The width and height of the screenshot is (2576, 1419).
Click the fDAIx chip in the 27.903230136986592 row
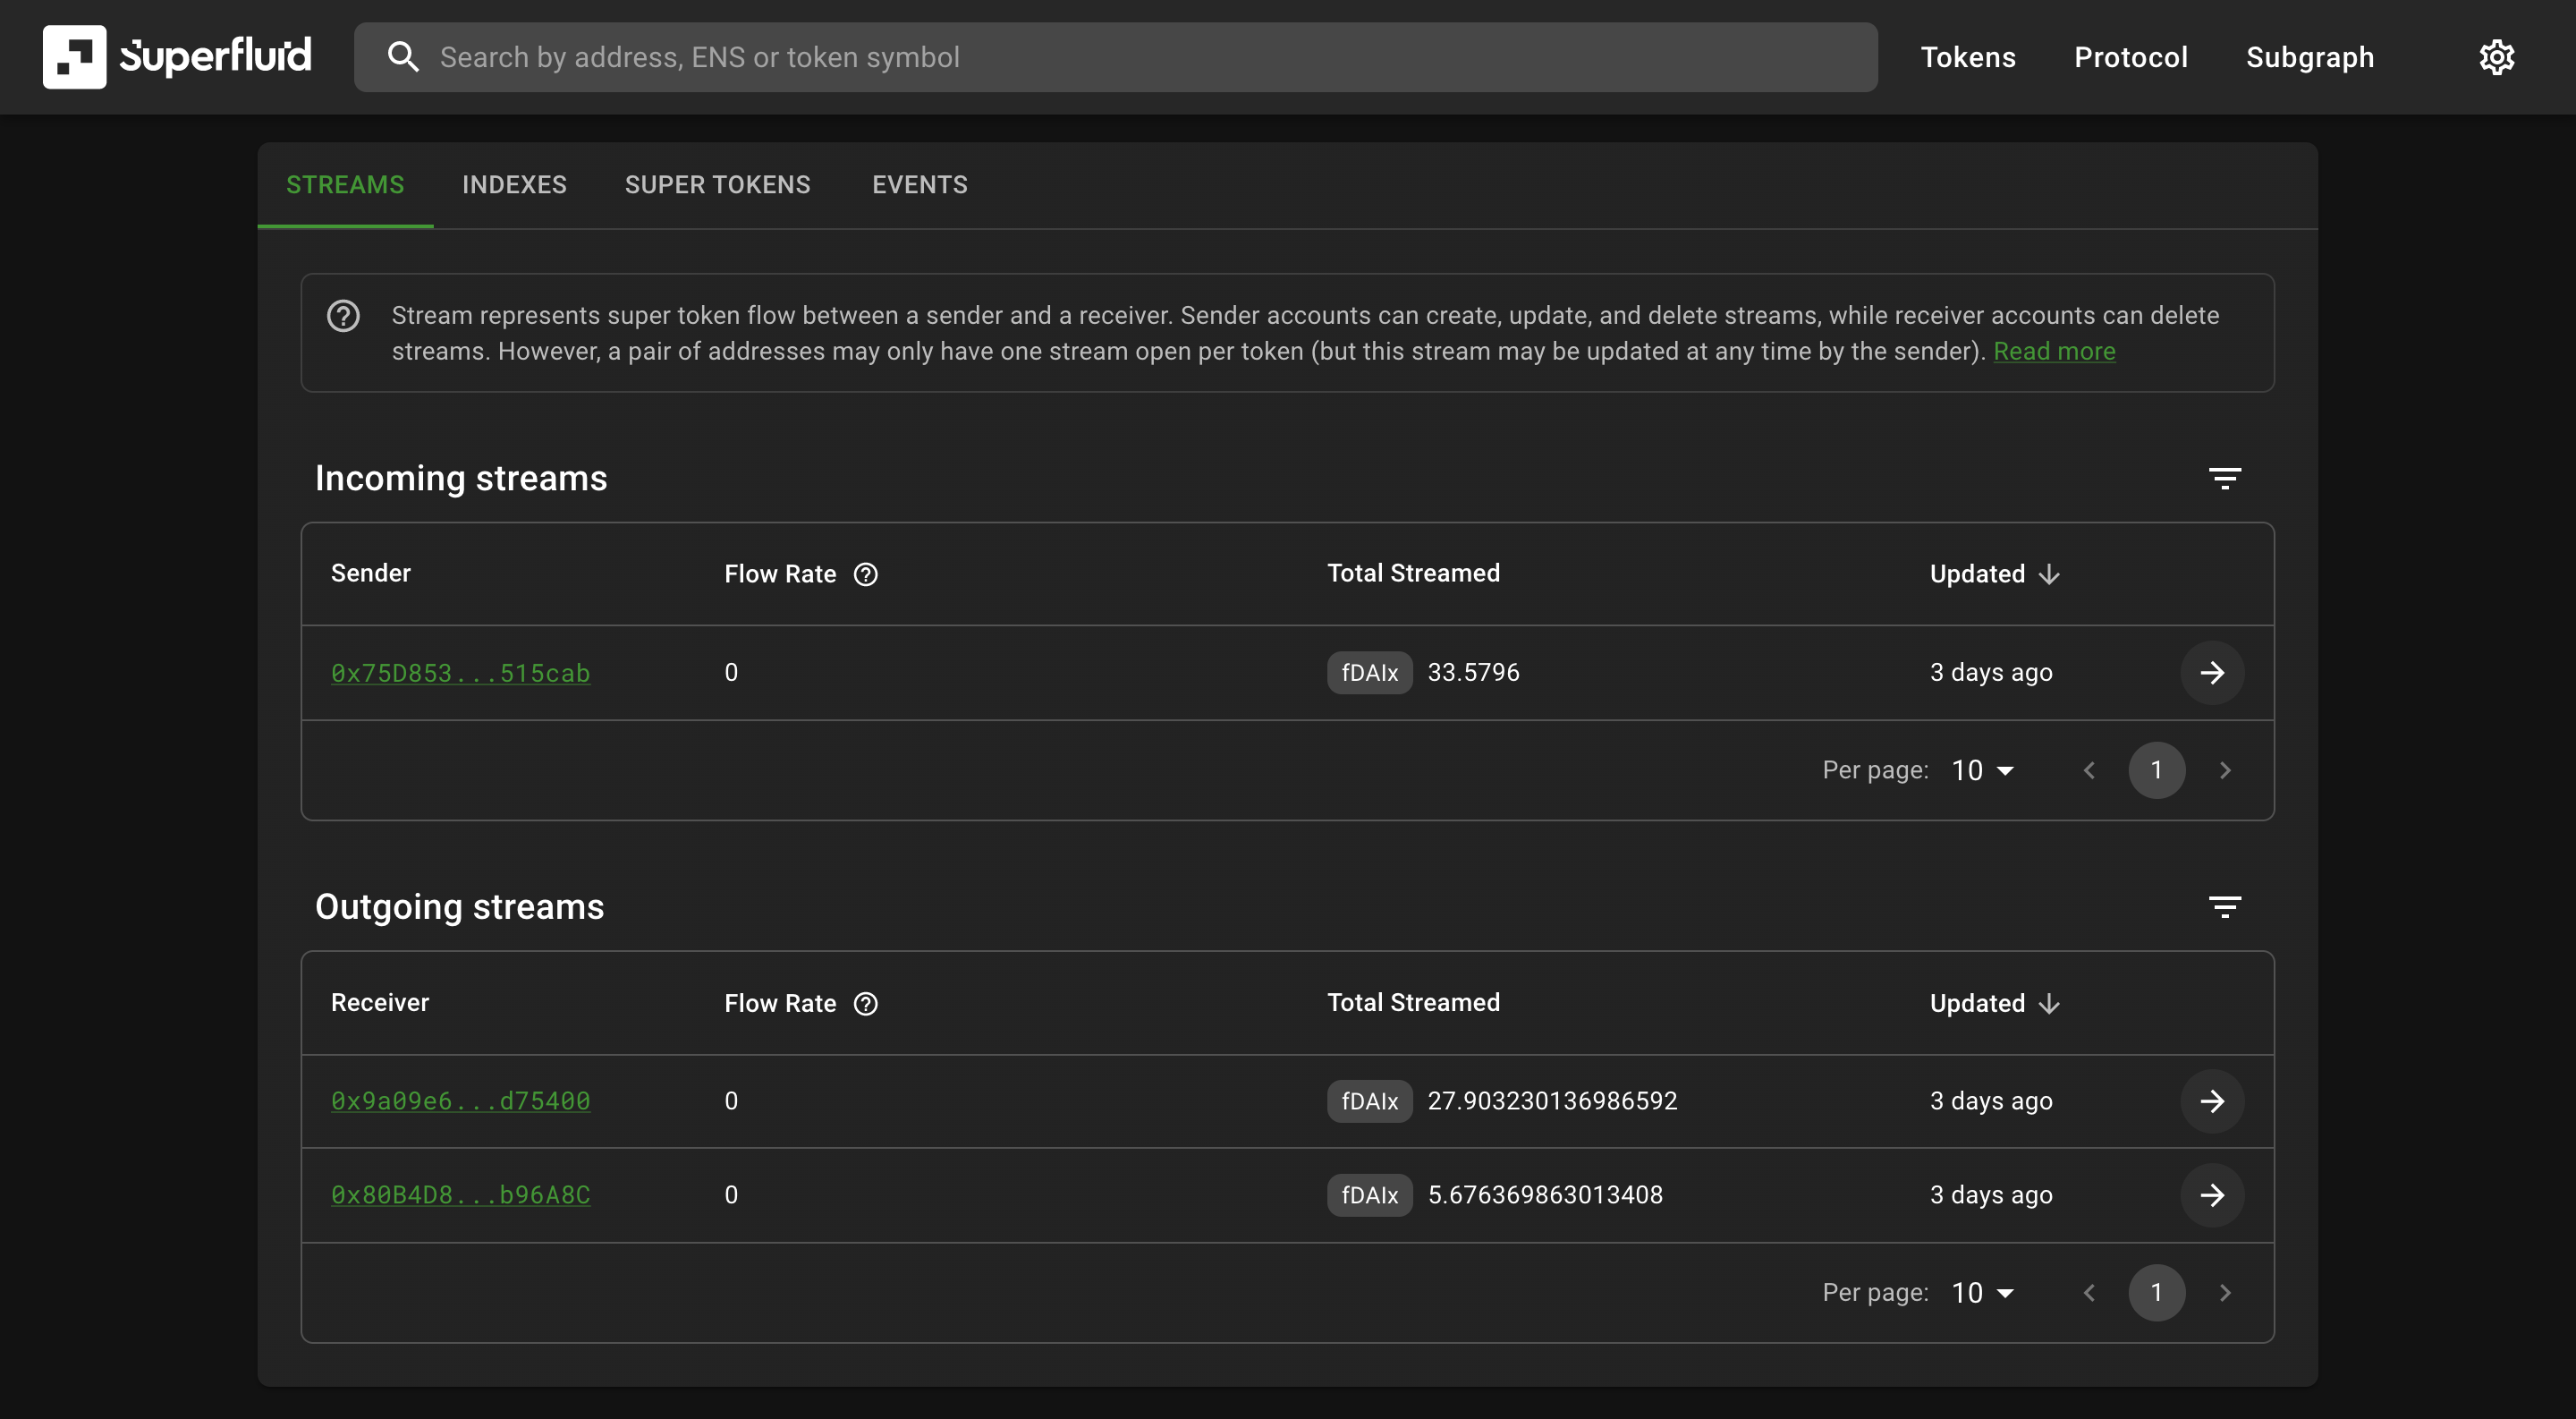point(1369,1101)
